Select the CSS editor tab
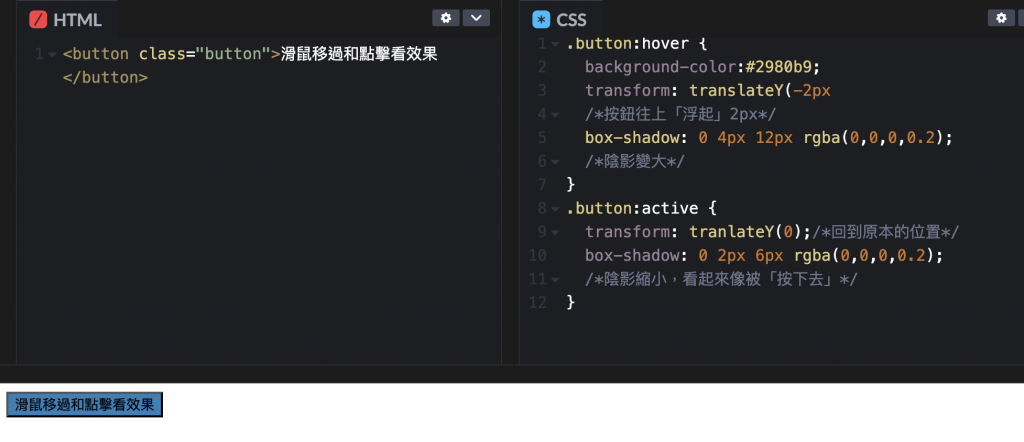The height and width of the screenshot is (442, 1024). [x=561, y=20]
